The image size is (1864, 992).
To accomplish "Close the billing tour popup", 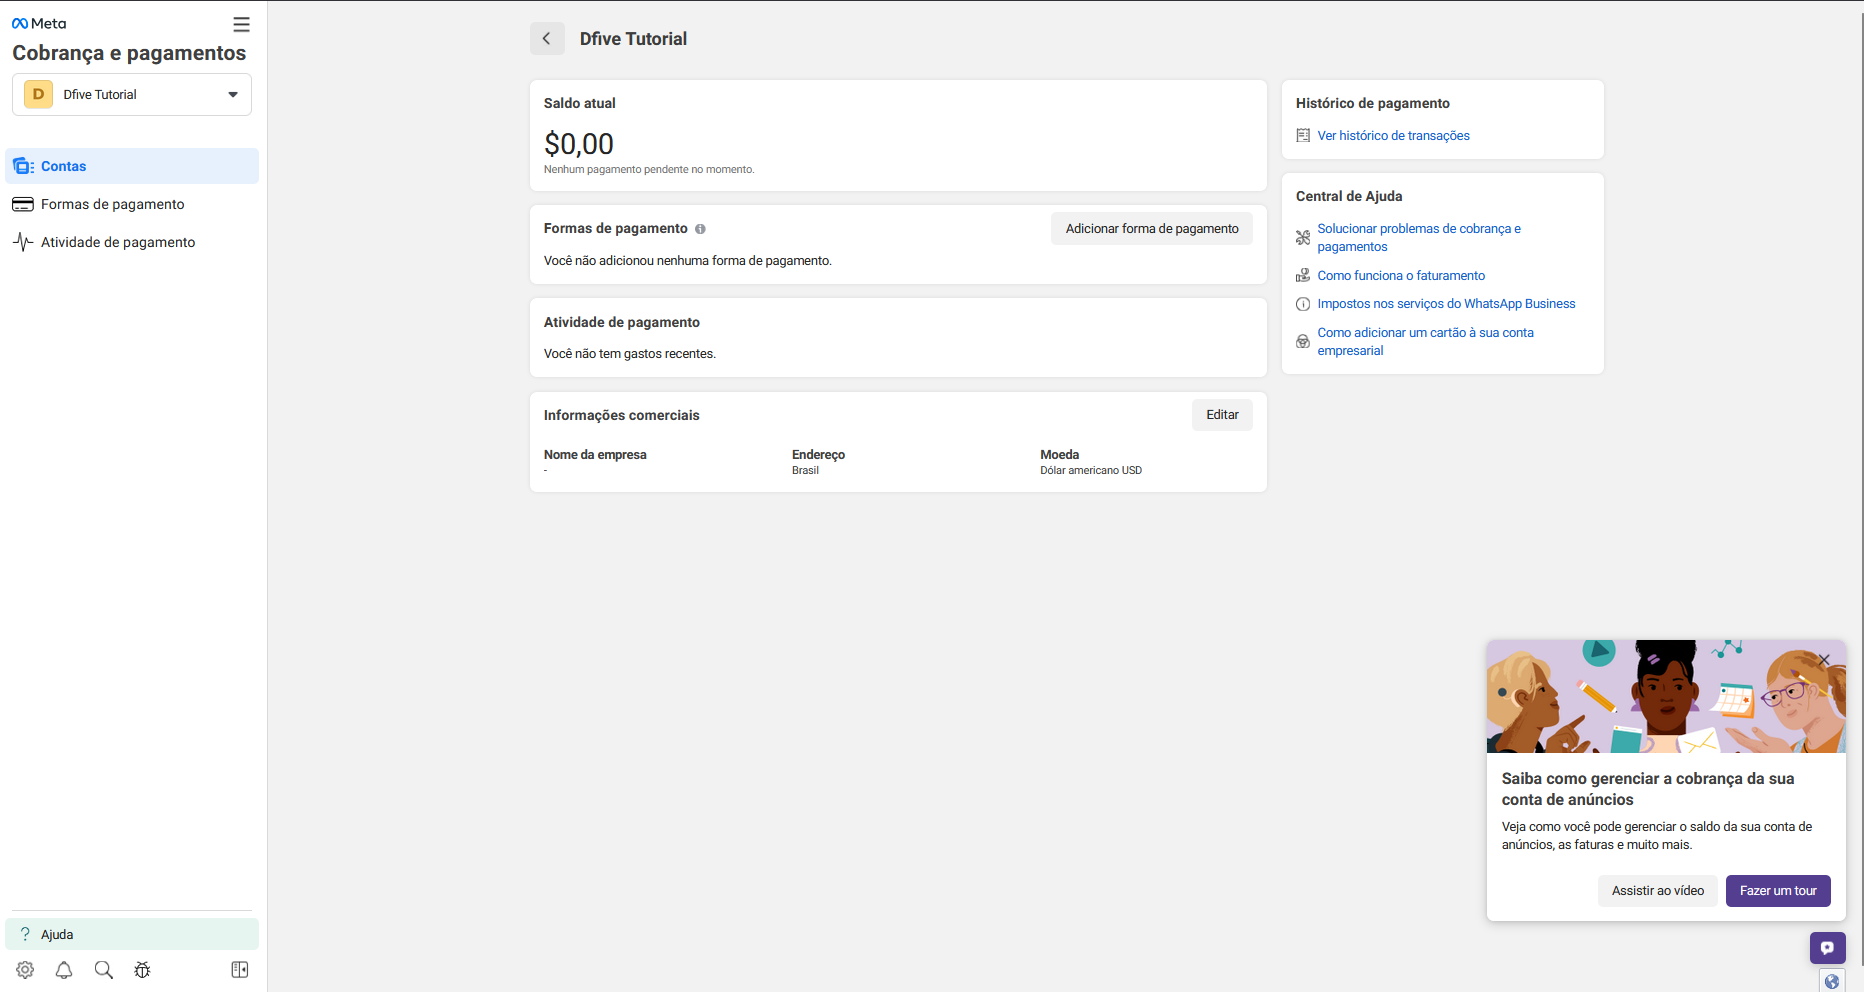I will click(1824, 660).
